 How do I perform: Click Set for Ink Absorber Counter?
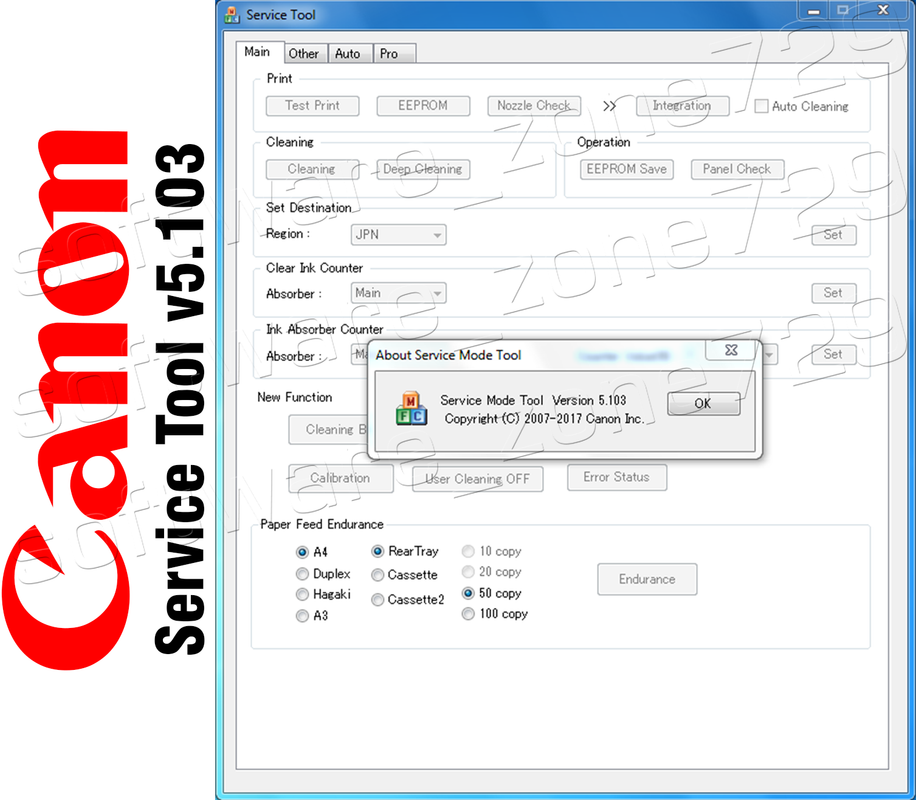[x=834, y=354]
